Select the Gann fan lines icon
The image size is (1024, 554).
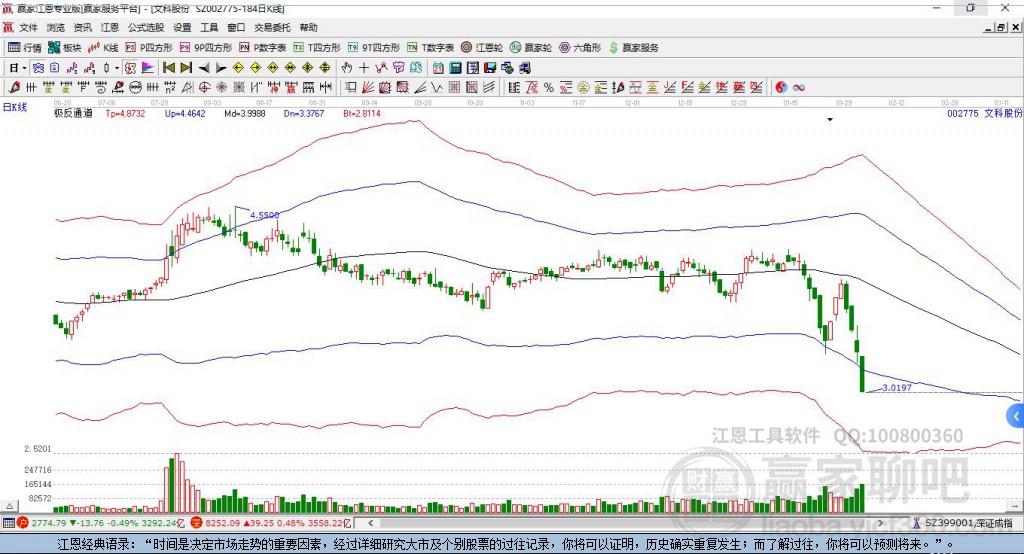coord(368,88)
